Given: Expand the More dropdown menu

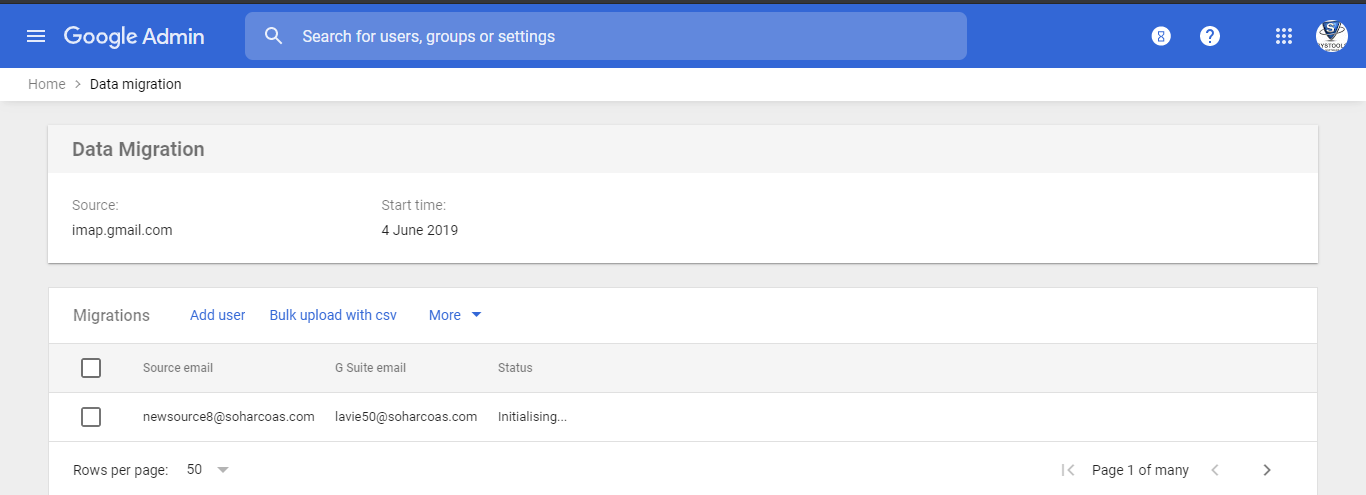Looking at the screenshot, I should pos(455,315).
